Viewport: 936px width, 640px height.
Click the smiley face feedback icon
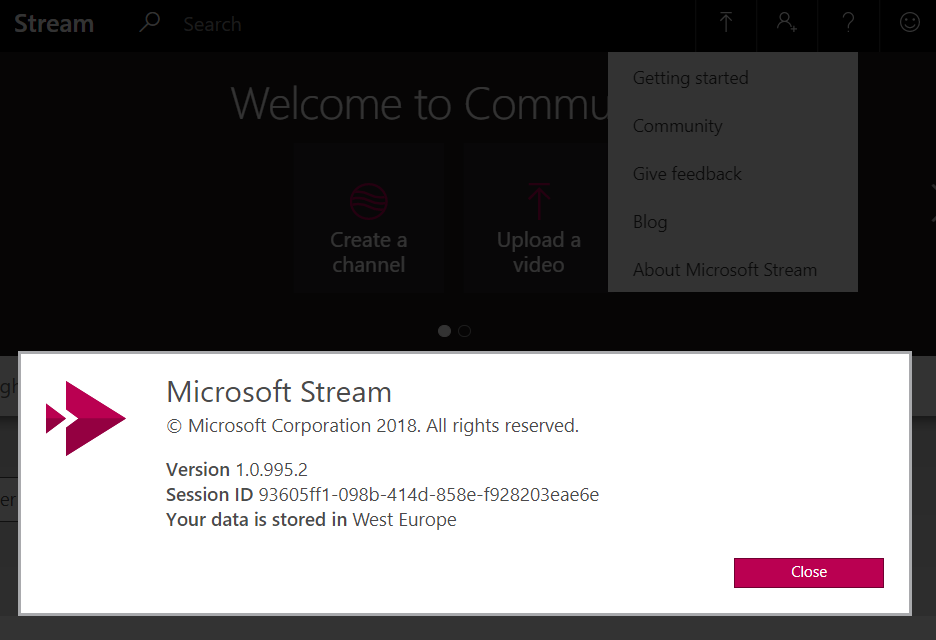click(909, 23)
